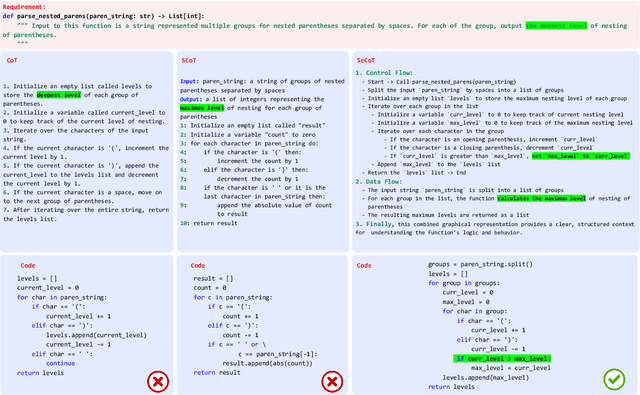Select the "SCoT" panel heading
The image size is (640, 395).
(x=189, y=60)
